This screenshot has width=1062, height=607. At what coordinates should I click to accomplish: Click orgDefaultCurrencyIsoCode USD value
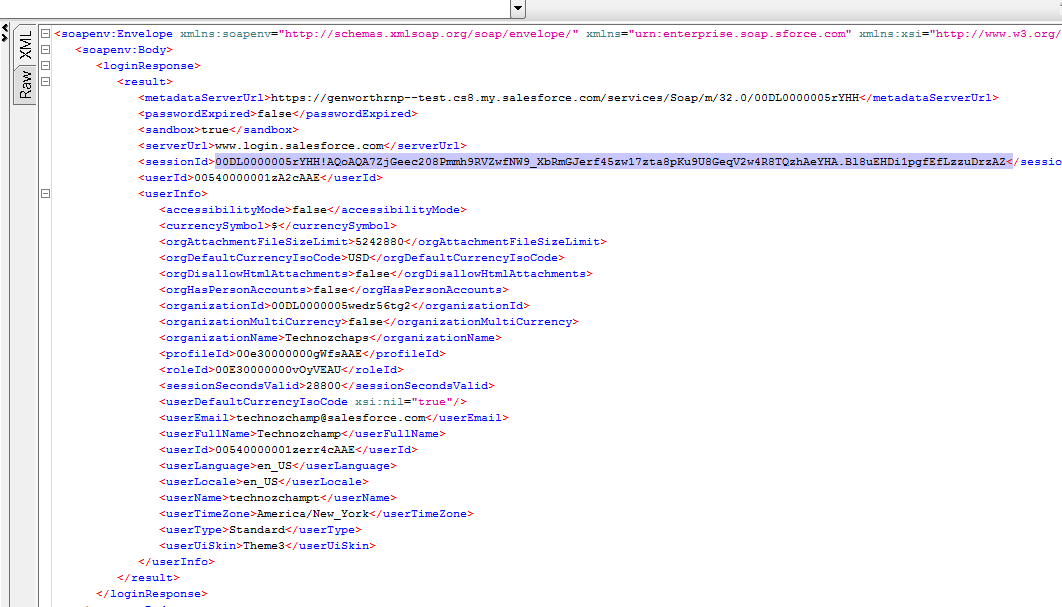[358, 258]
